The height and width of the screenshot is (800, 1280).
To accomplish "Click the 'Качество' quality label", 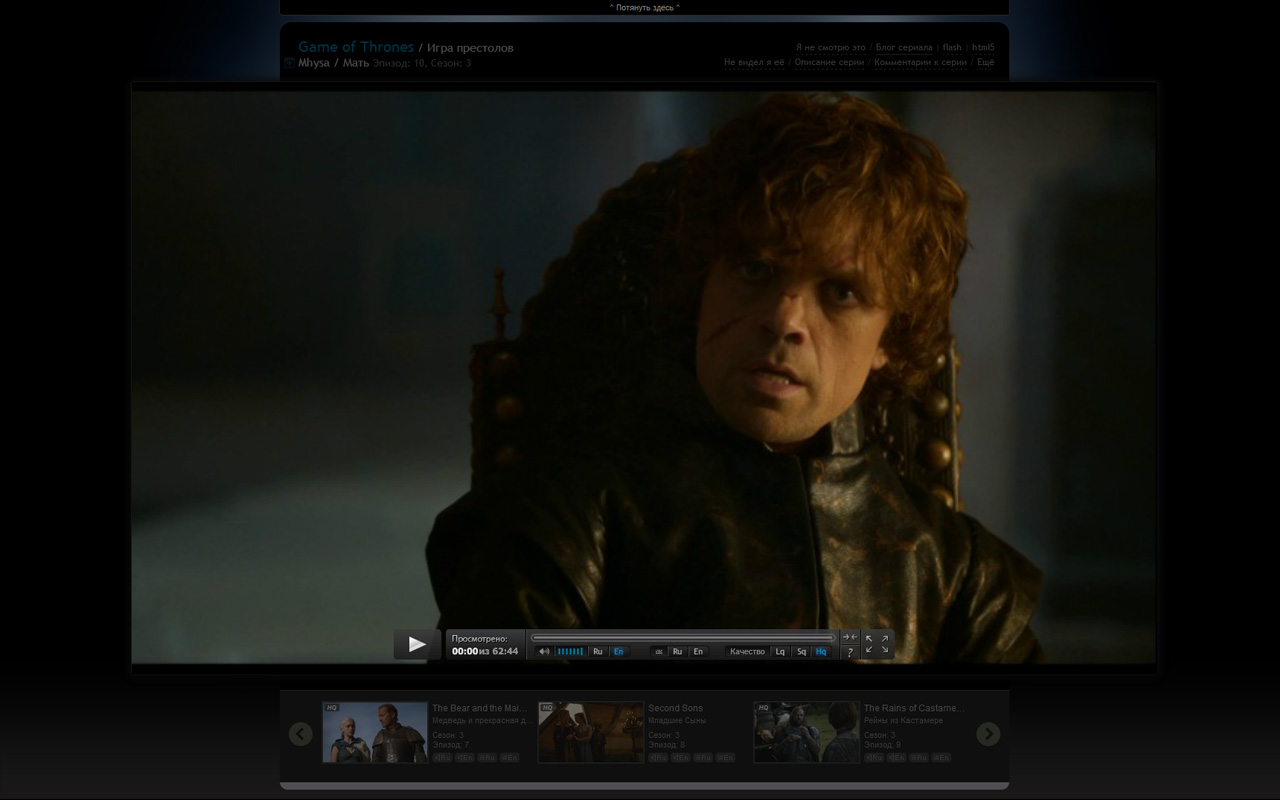I will pyautogui.click(x=747, y=652).
